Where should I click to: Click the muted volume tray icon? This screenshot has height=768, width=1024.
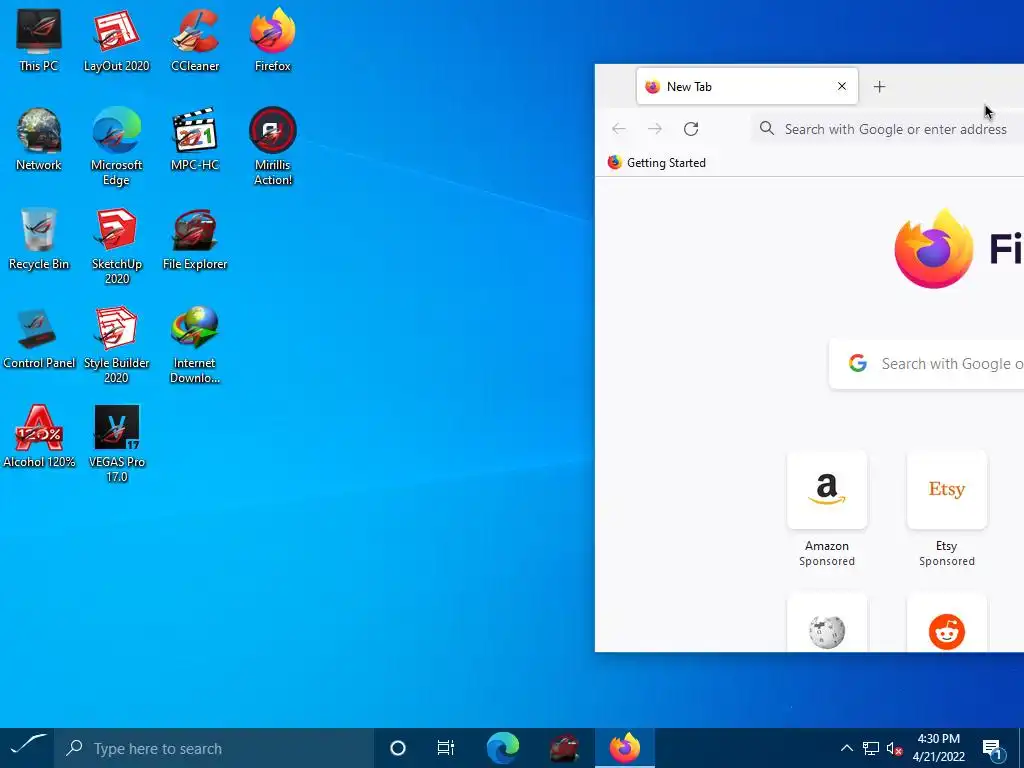pos(895,749)
